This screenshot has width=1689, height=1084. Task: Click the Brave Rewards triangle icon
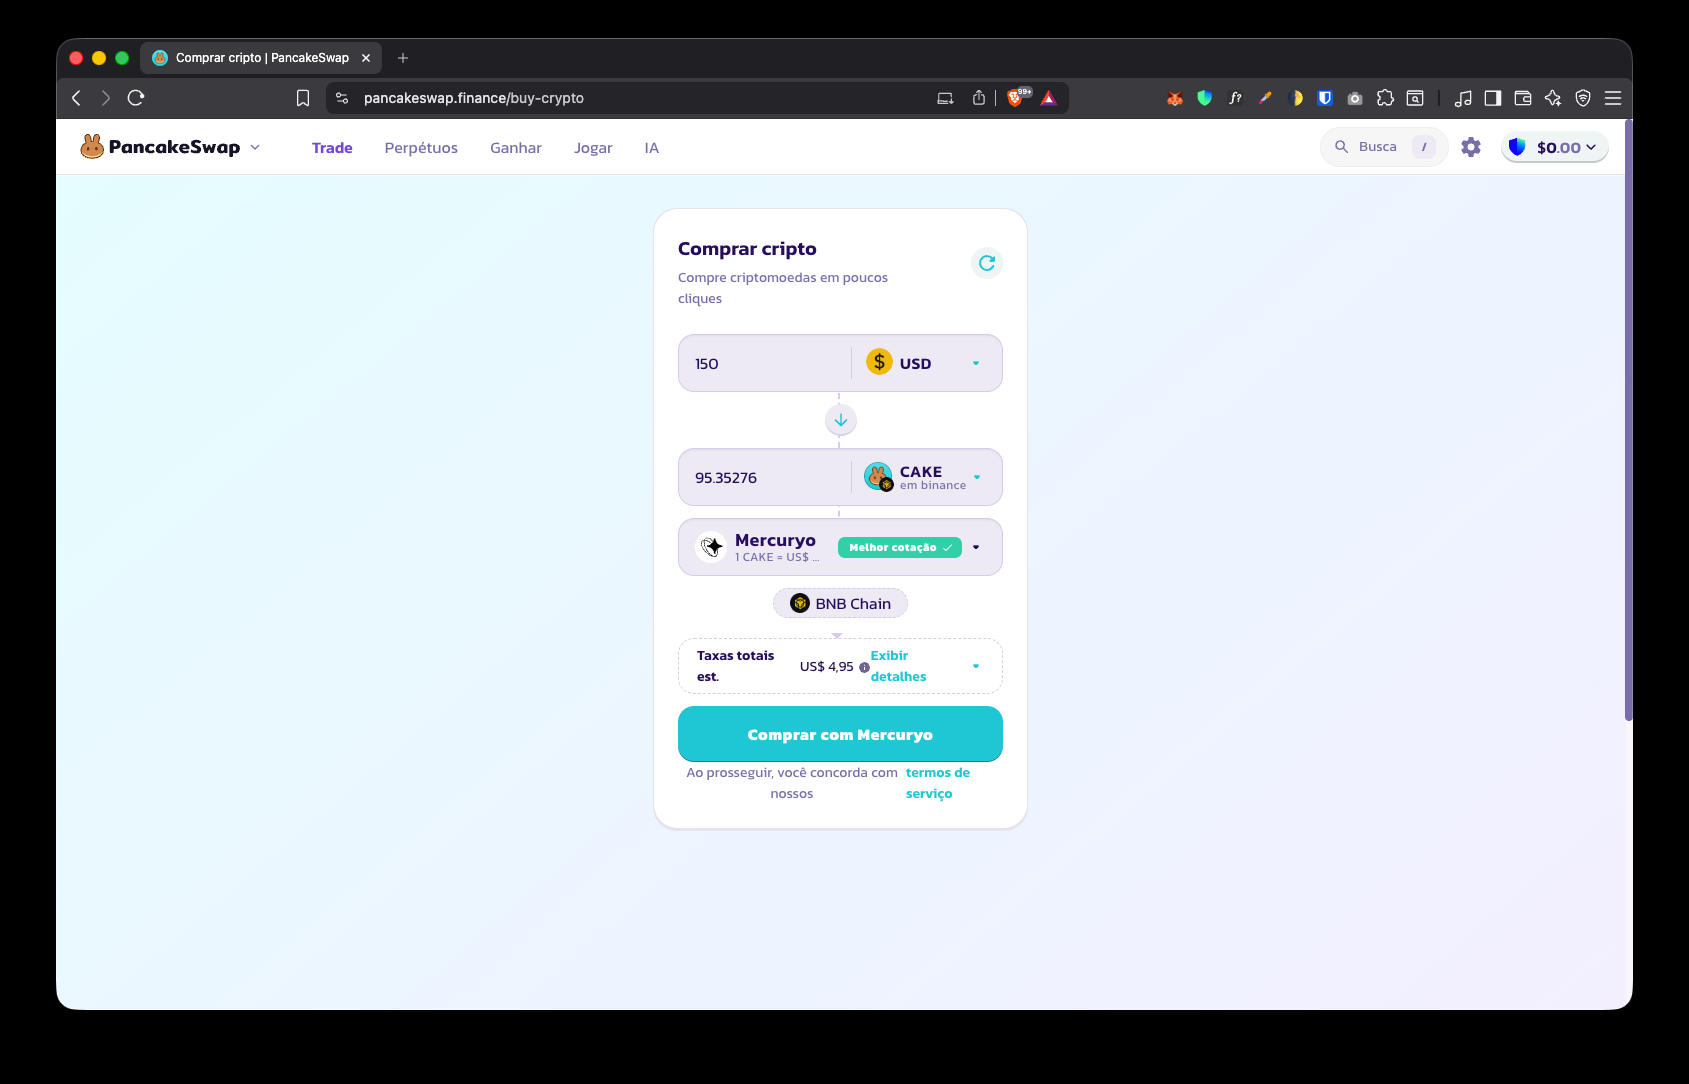[1048, 98]
